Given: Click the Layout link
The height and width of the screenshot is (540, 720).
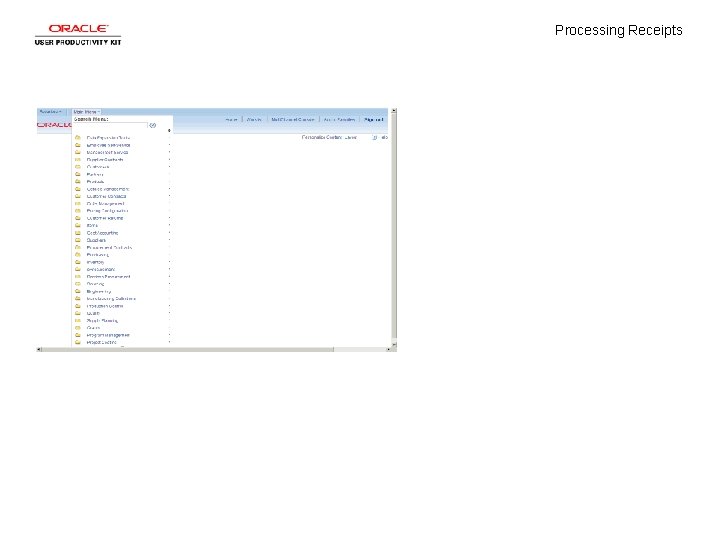Looking at the screenshot, I should pyautogui.click(x=350, y=137).
